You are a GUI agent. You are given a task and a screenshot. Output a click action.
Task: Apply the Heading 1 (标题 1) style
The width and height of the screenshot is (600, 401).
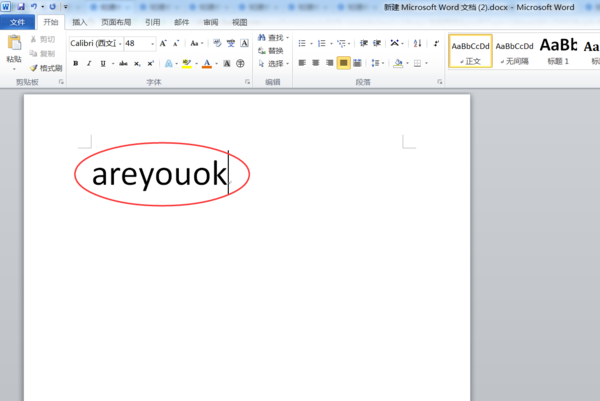click(558, 50)
